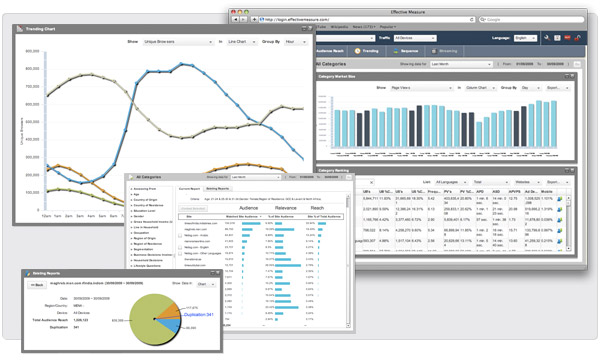601x360 pixels.
Task: Click the browser forward arrow button
Action: tap(243, 19)
